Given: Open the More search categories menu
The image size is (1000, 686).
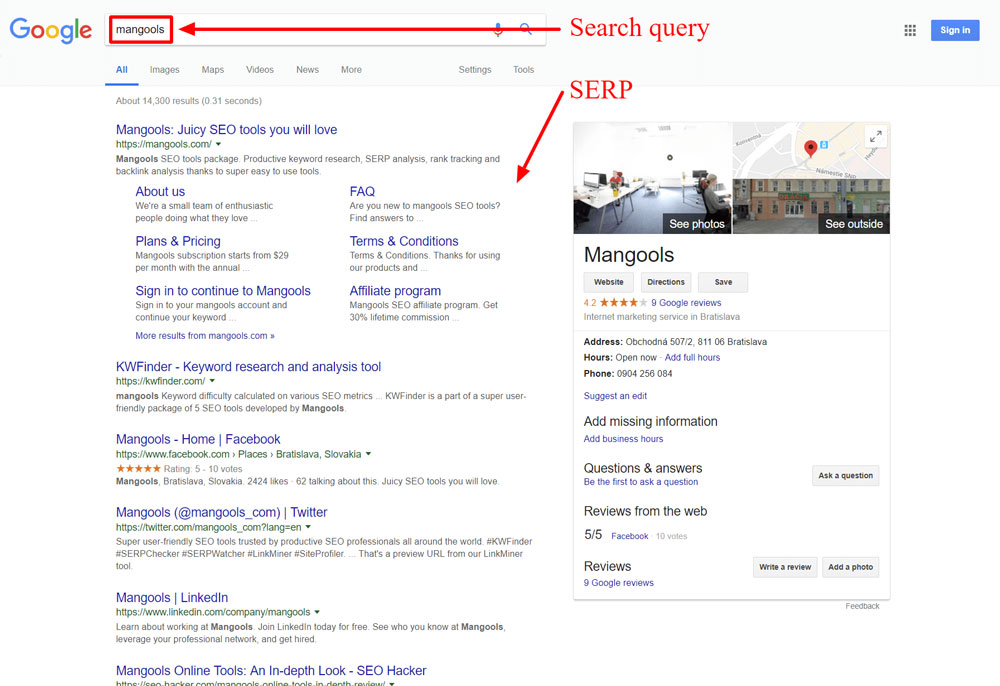Looking at the screenshot, I should tap(351, 70).
